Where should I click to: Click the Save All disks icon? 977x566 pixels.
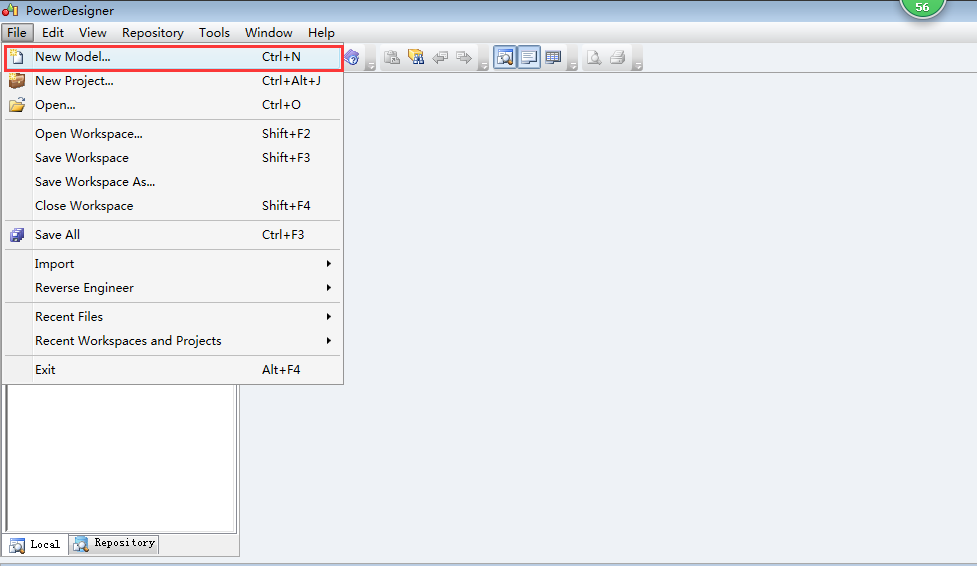[x=17, y=235]
